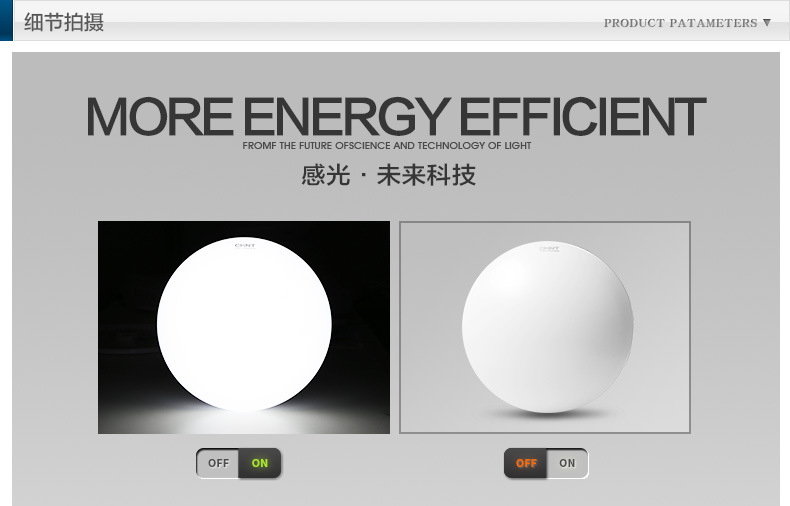Click the 感光·未来科技 subtitle
This screenshot has height=506, width=790.
point(388,175)
